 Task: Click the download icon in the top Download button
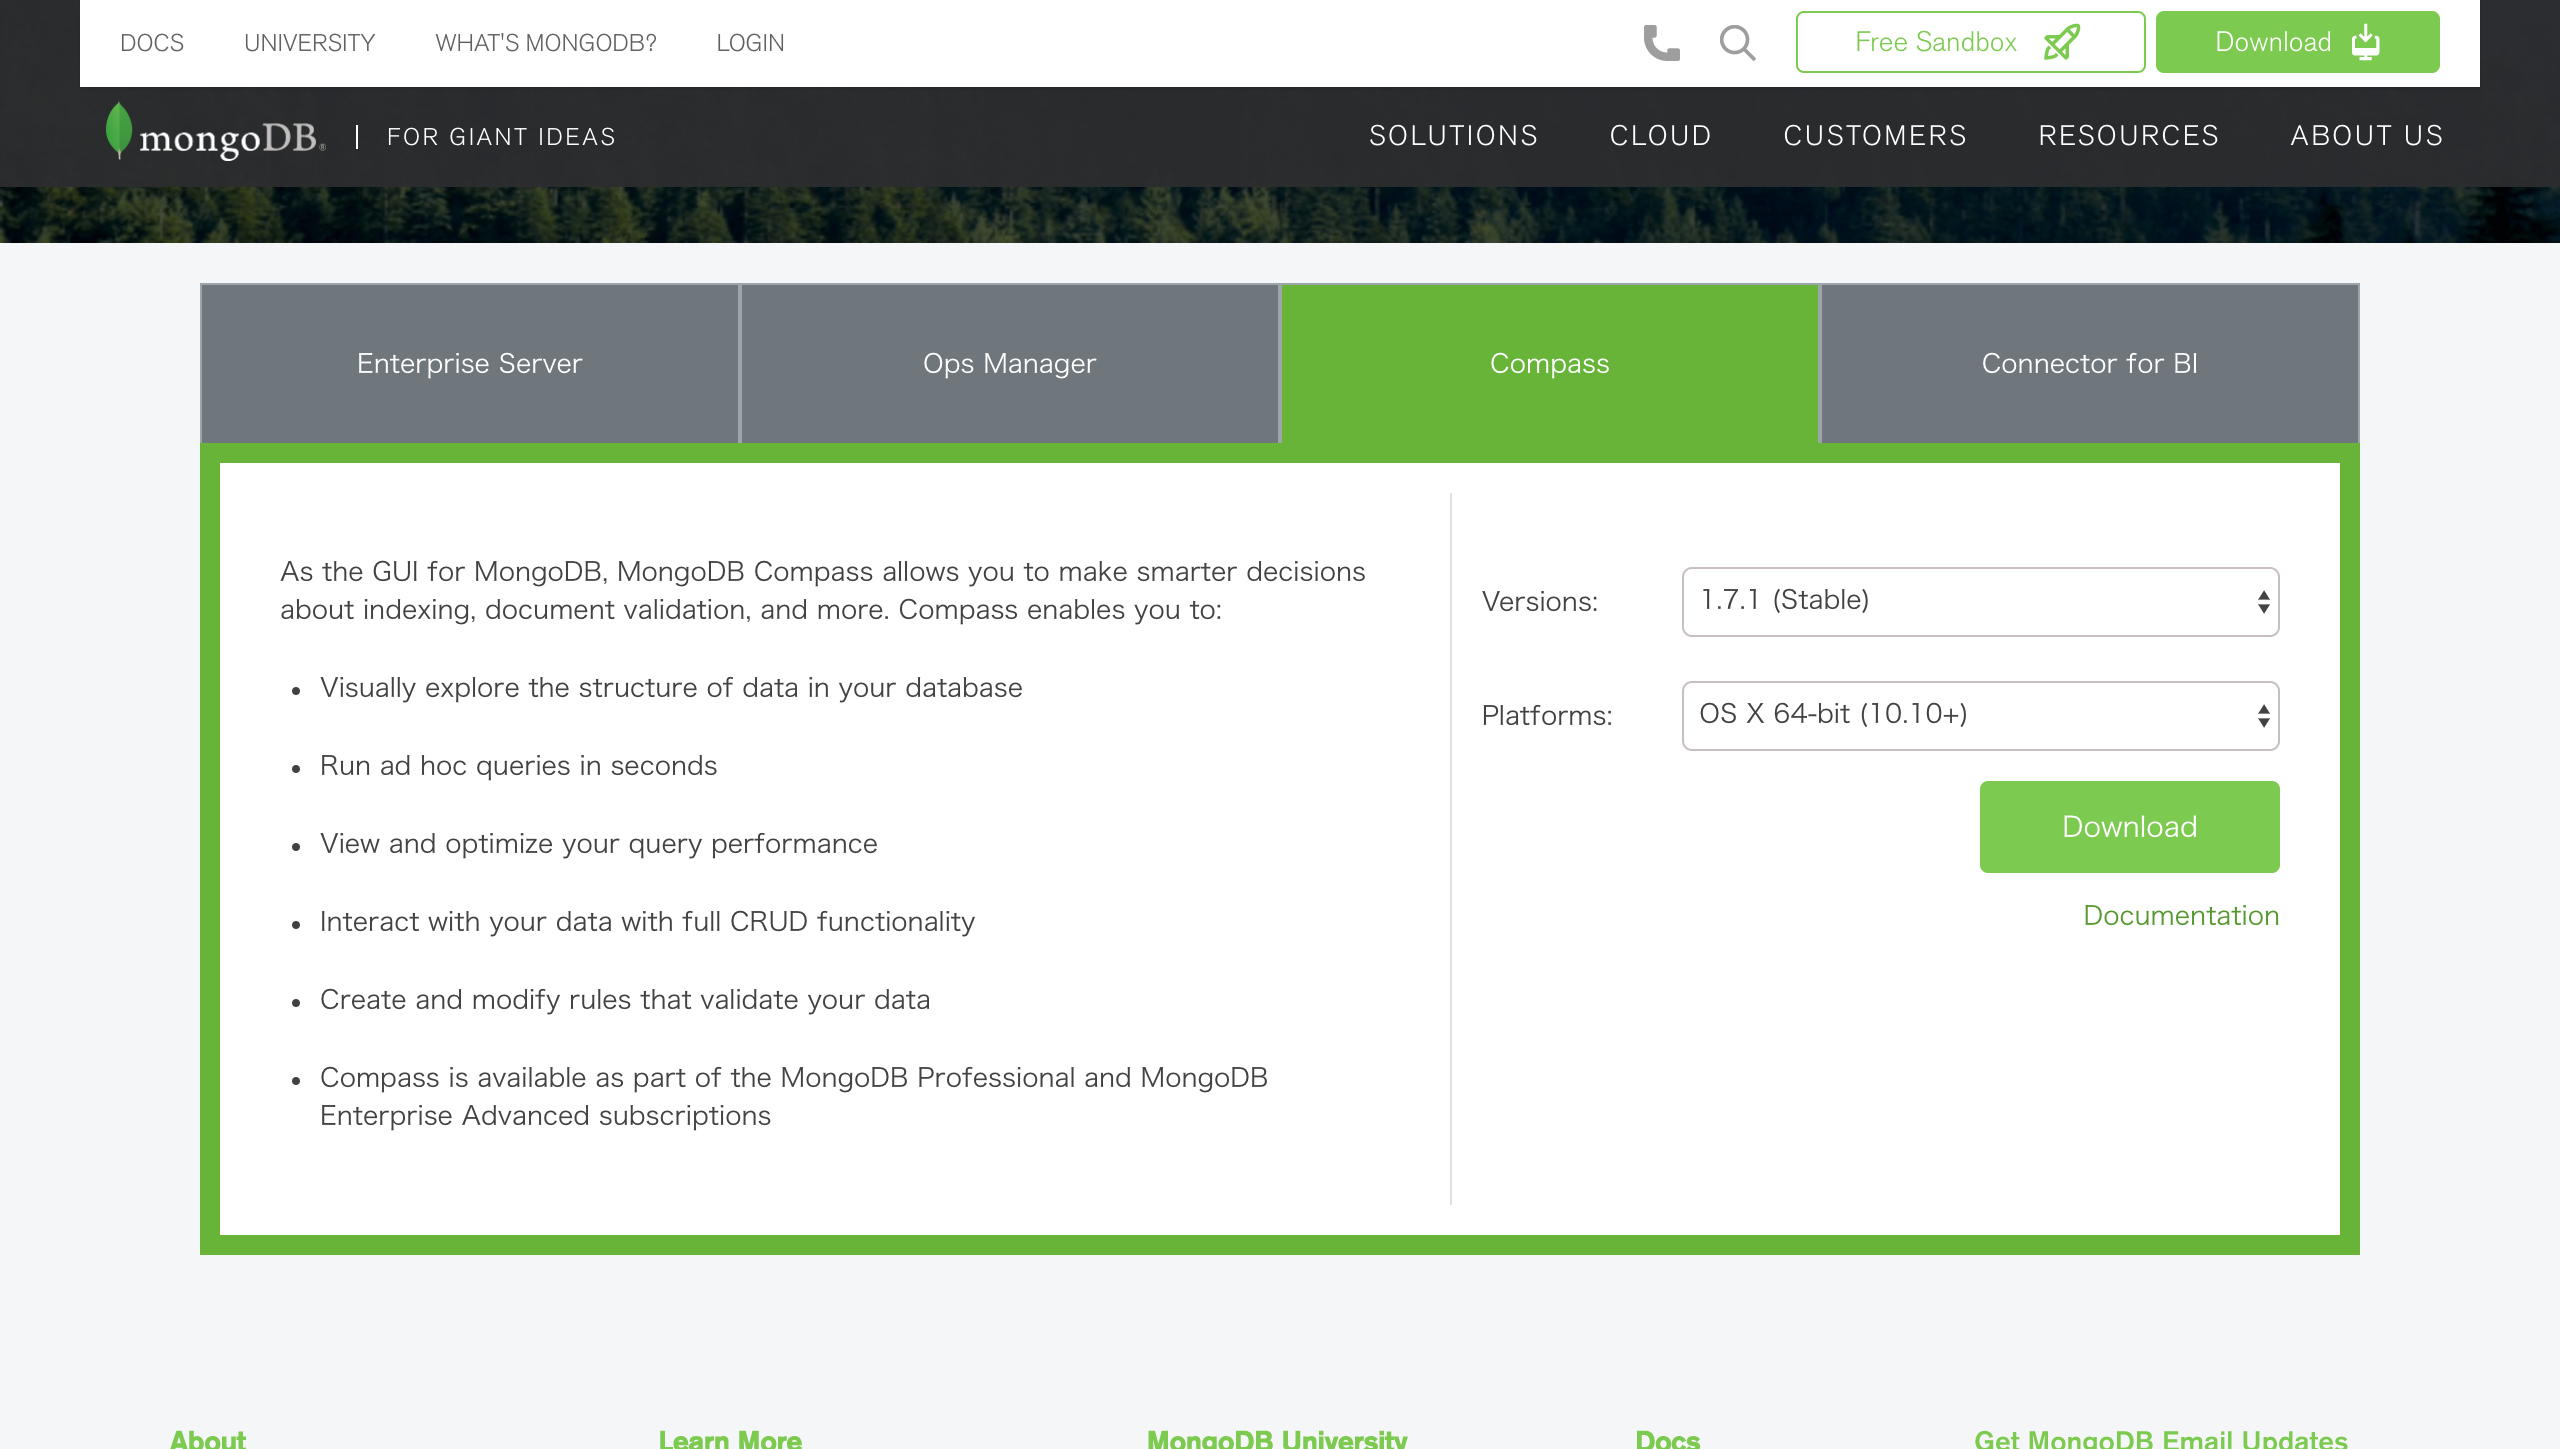[x=2364, y=42]
